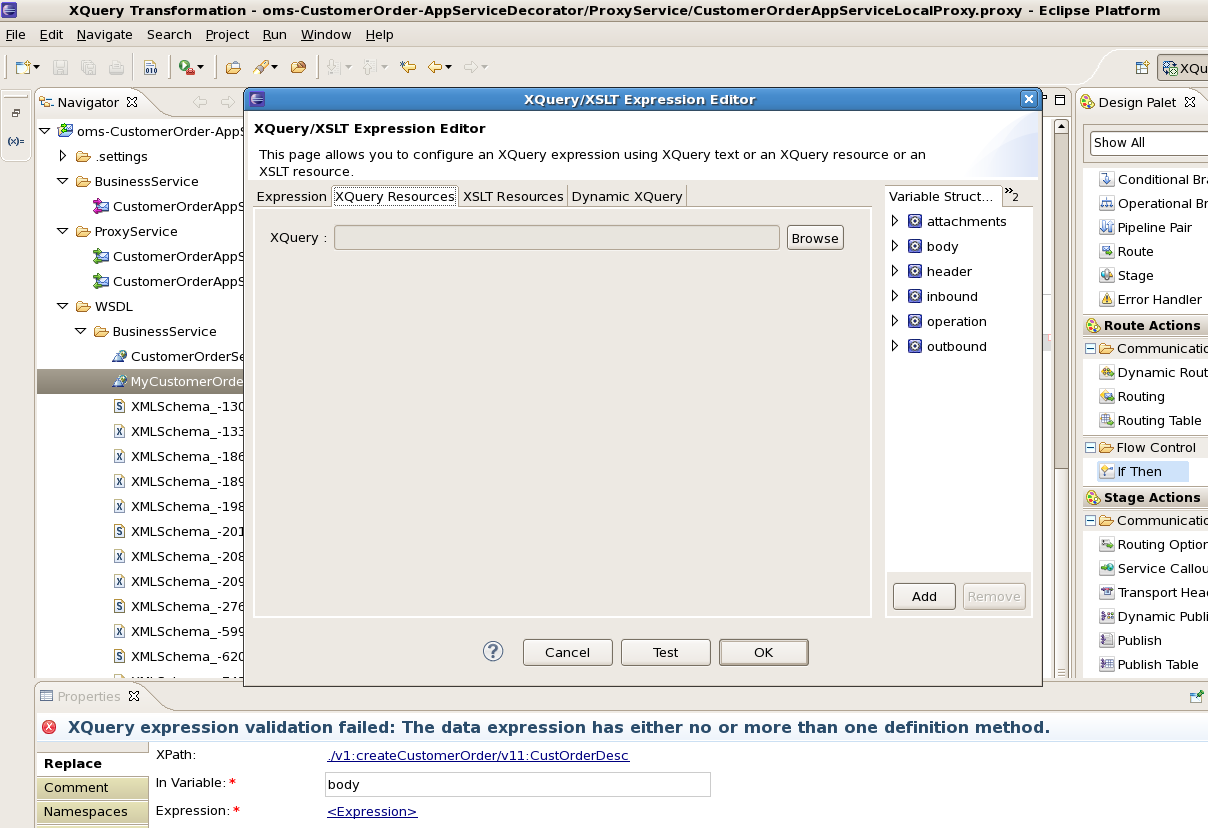Click the XQuery resource path field
Screen dimensions: 1208x828
[556, 237]
